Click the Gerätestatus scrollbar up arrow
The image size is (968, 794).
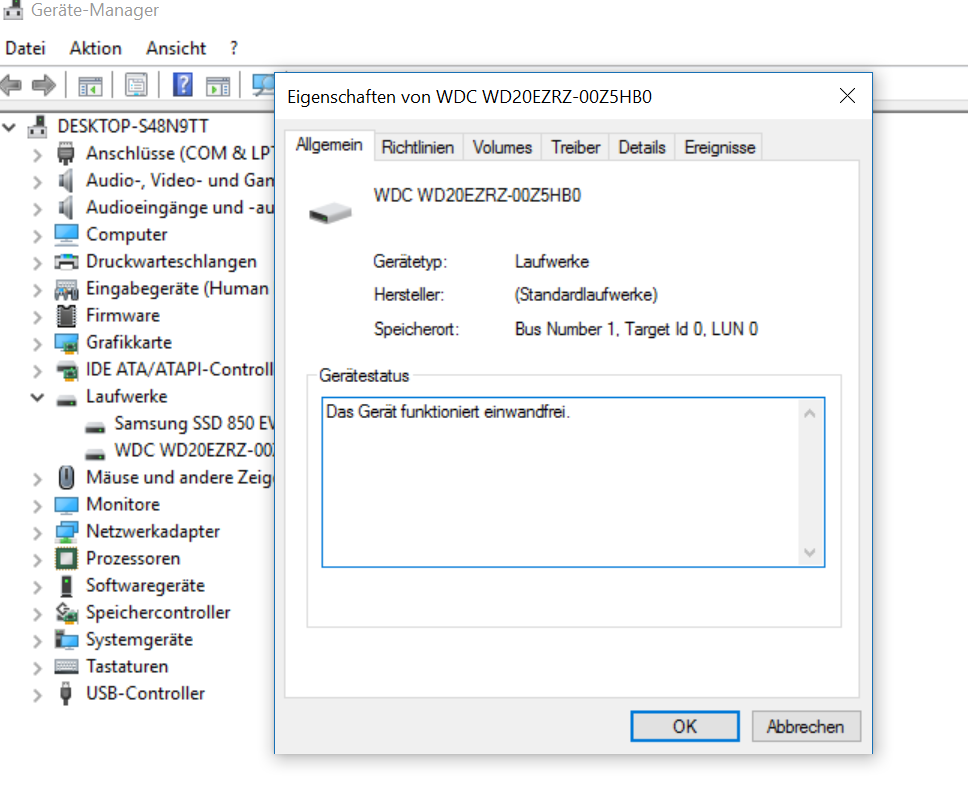[x=810, y=414]
